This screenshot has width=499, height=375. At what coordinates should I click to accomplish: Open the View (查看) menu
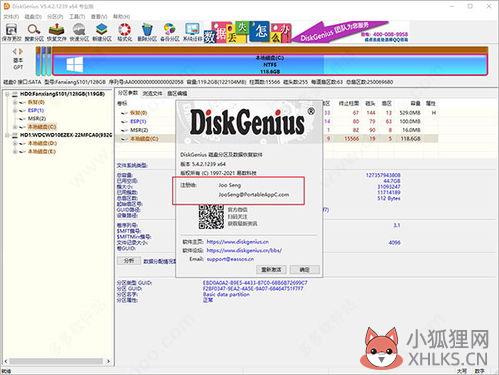tap(99, 16)
